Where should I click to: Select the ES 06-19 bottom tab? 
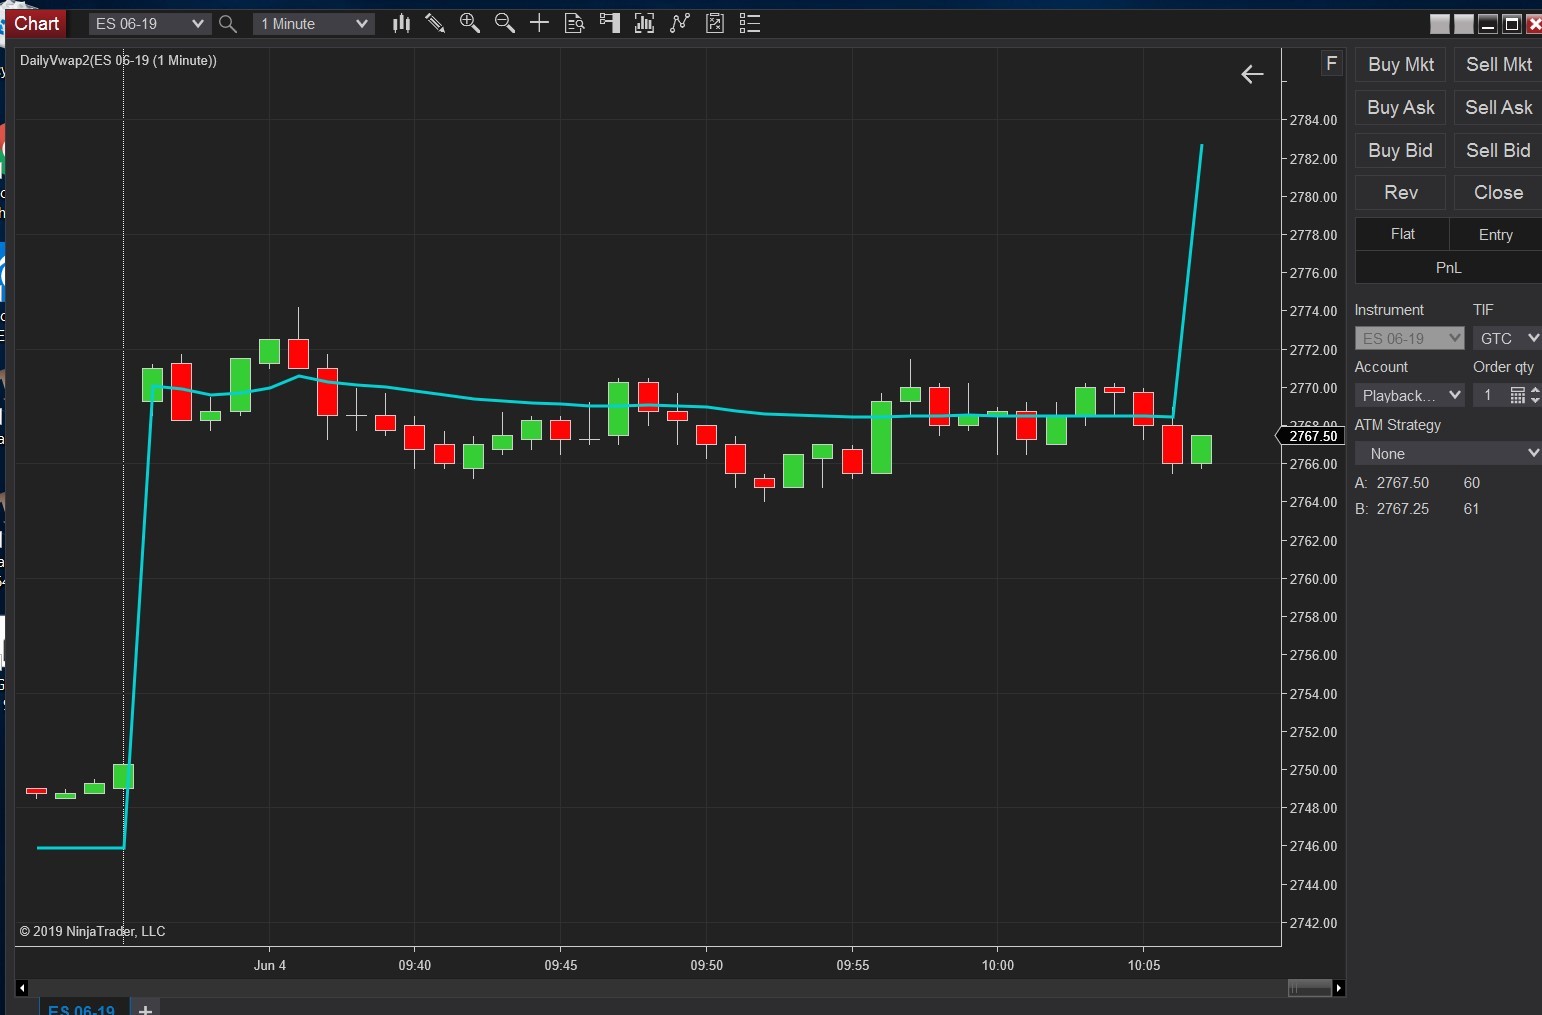81,1008
